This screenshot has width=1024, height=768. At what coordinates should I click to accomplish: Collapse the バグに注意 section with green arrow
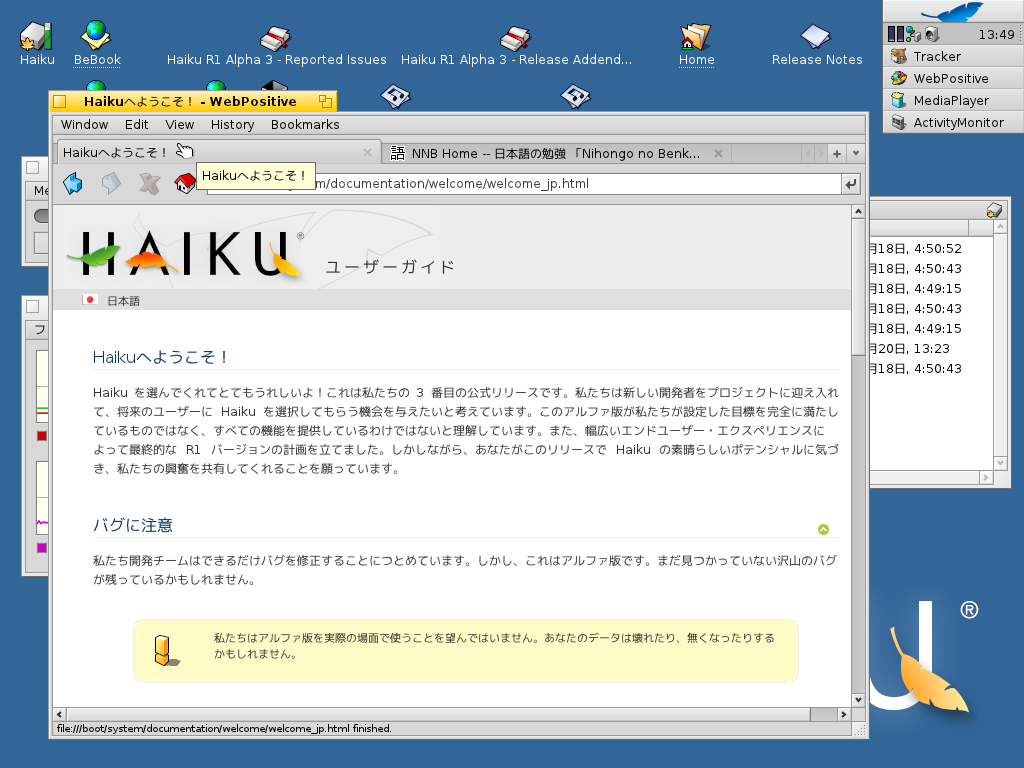click(823, 530)
